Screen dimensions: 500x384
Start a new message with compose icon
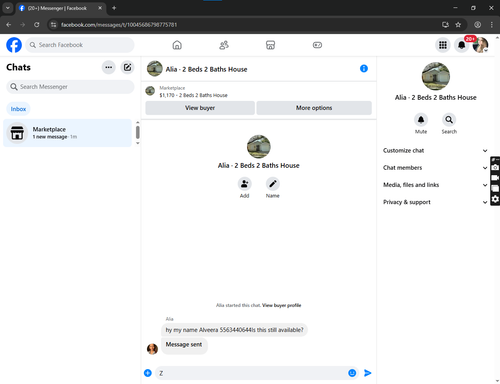[127, 67]
